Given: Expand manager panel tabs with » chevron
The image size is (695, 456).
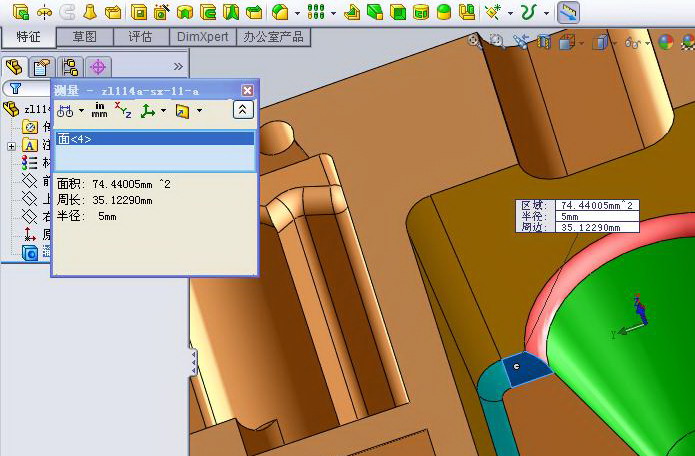Looking at the screenshot, I should 178,66.
